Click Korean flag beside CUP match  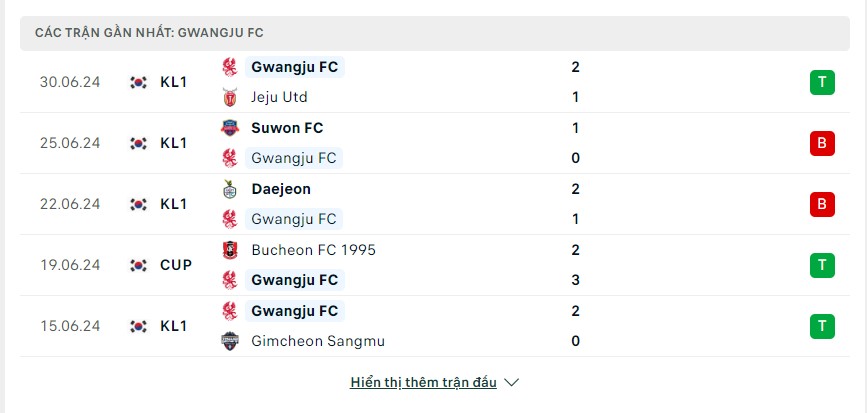(138, 265)
